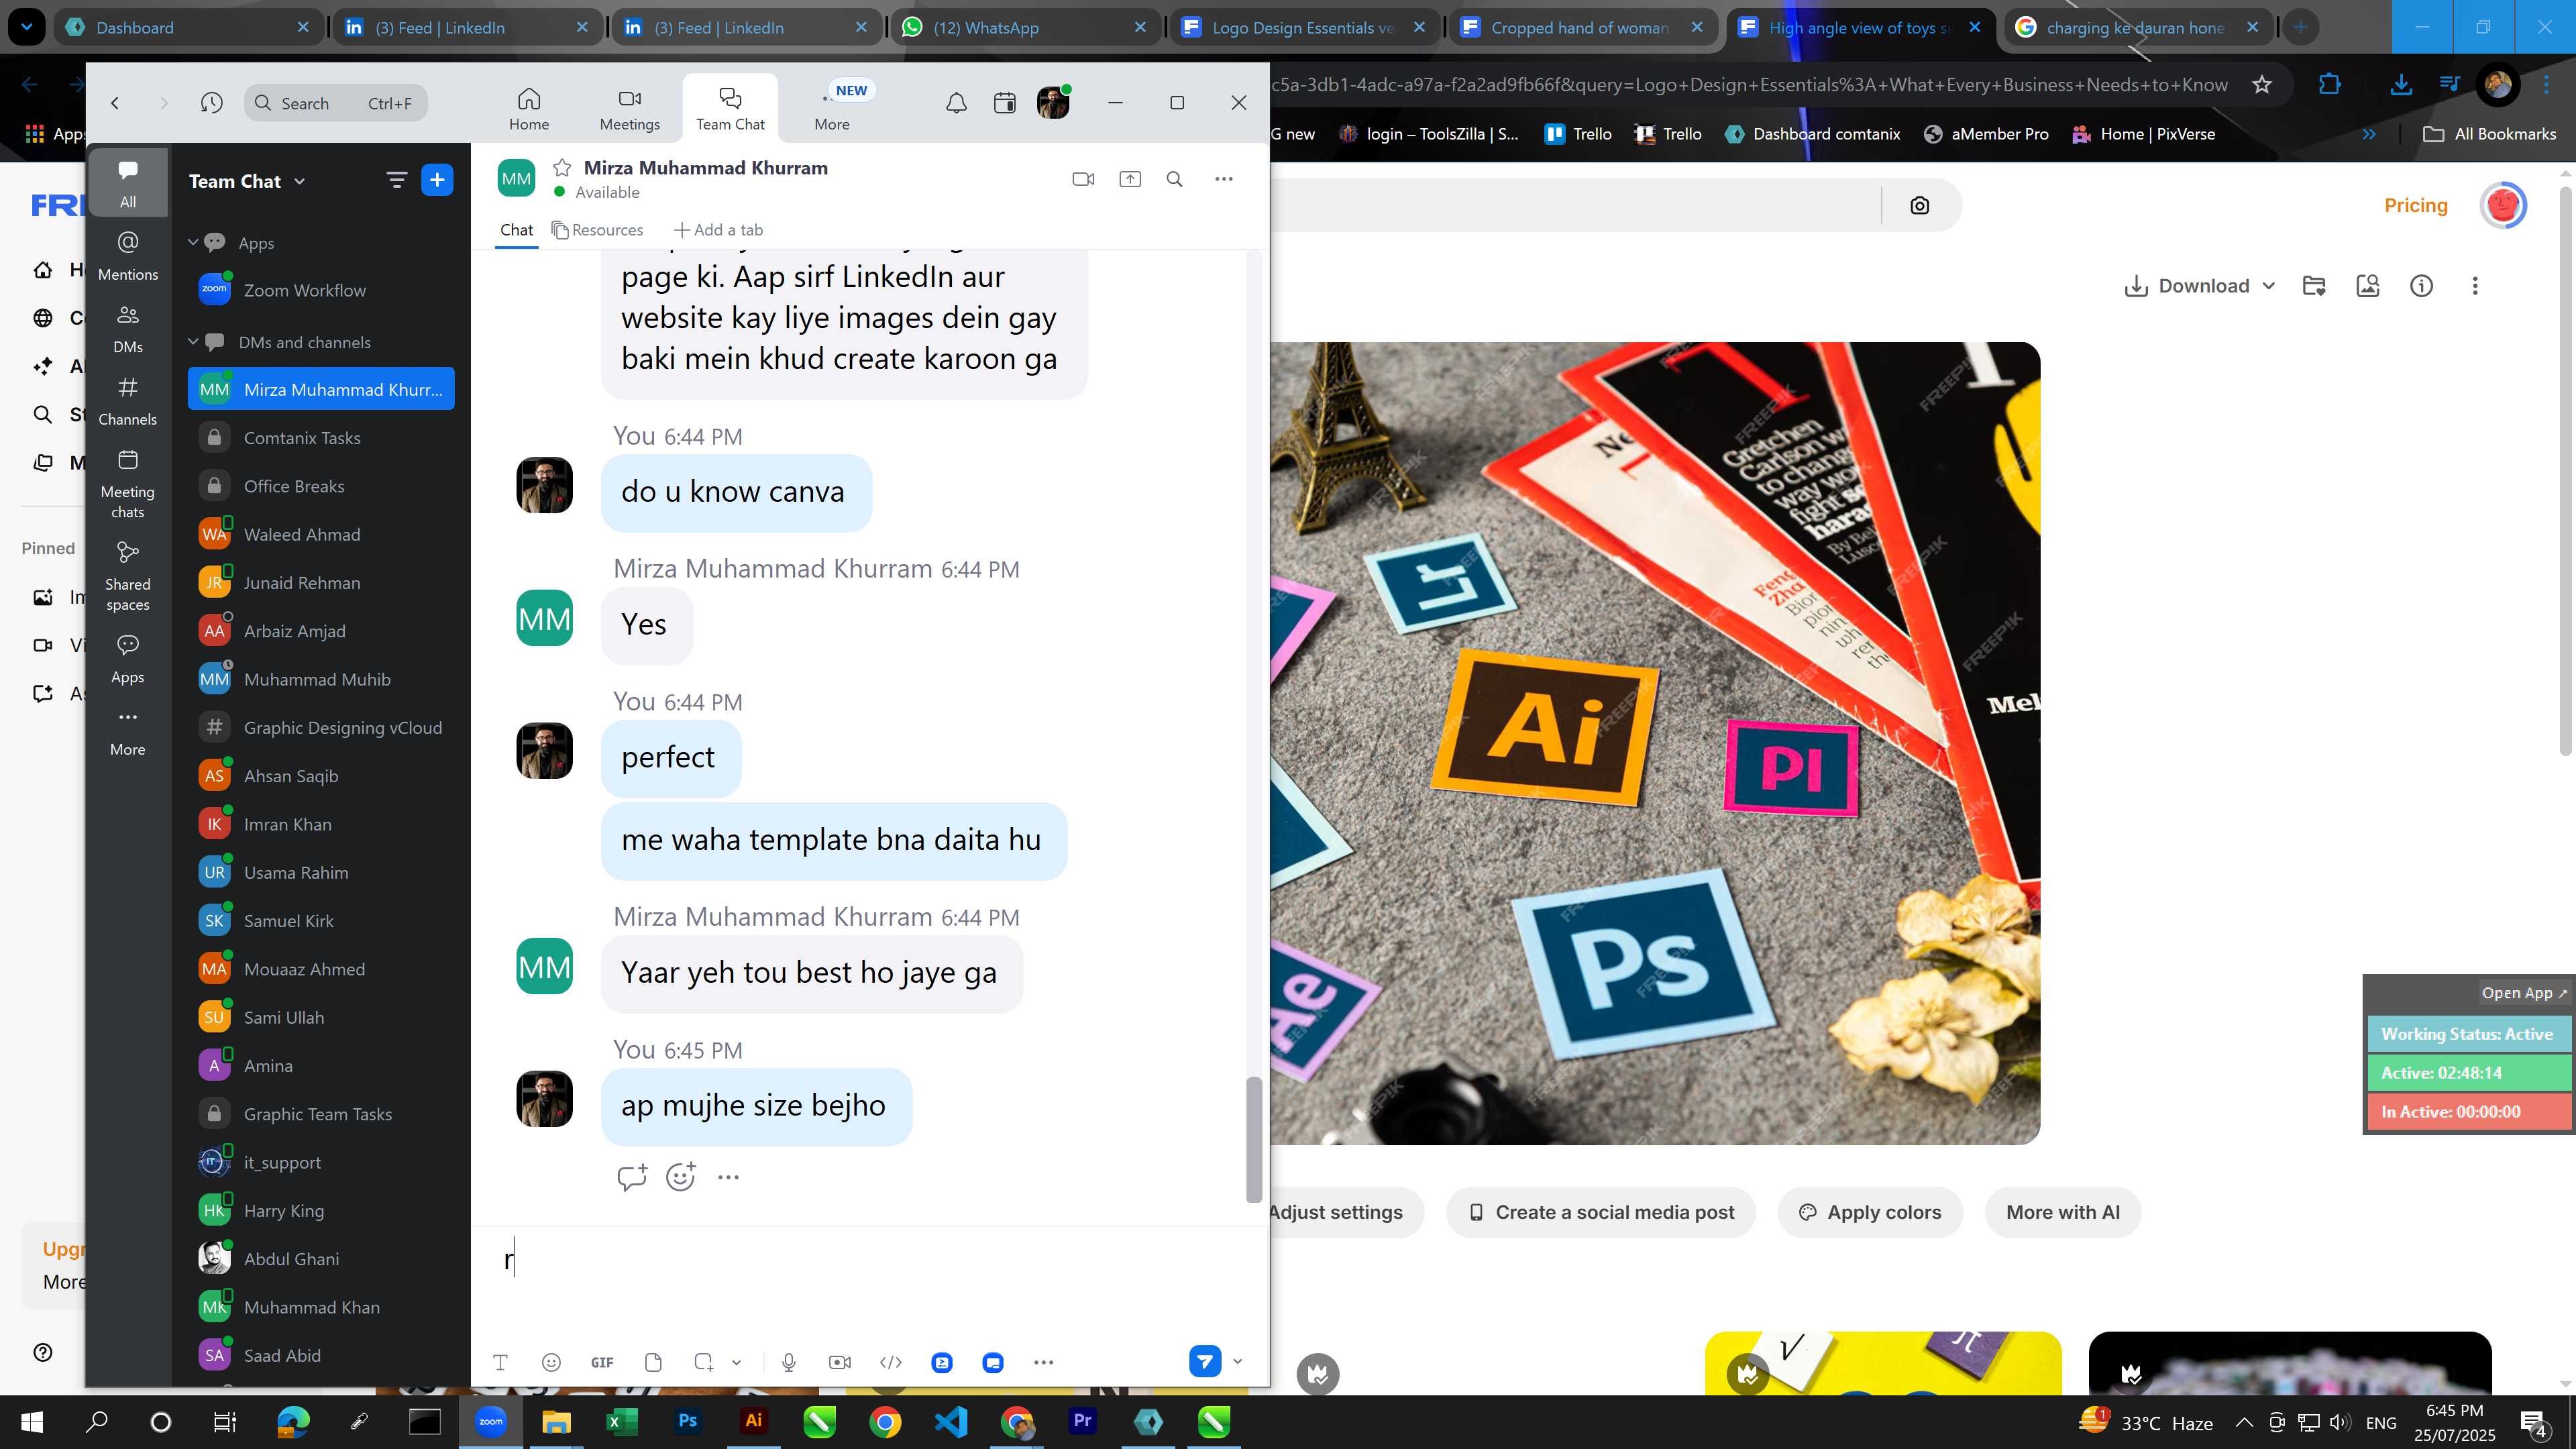Open the chat header more options ellipsis
2576x1449 pixels.
click(1224, 179)
